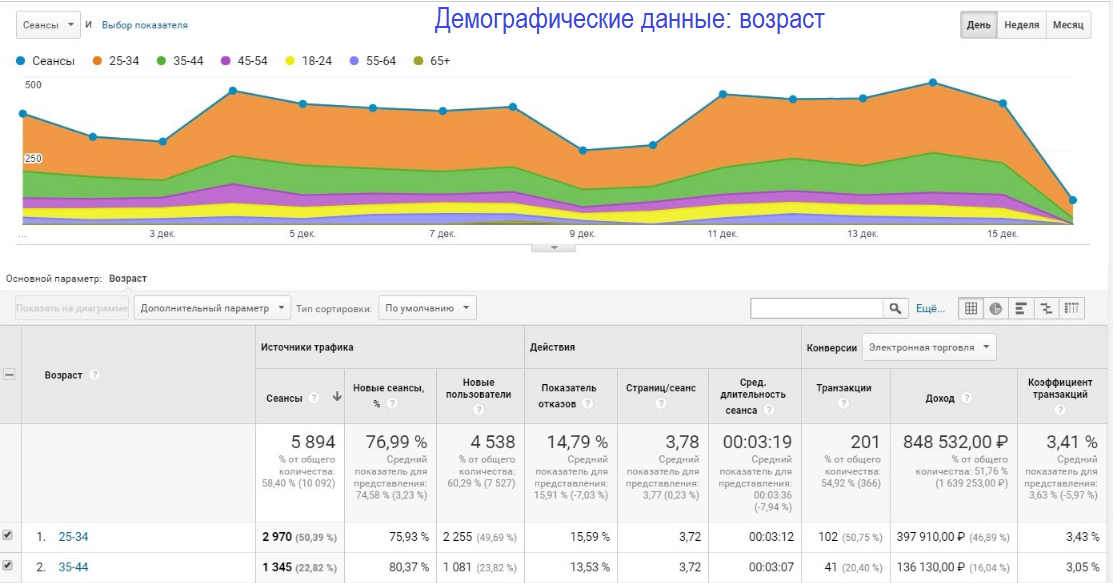The image size is (1113, 583).
Task: Click the 65+ legend dot
Action: click(418, 61)
